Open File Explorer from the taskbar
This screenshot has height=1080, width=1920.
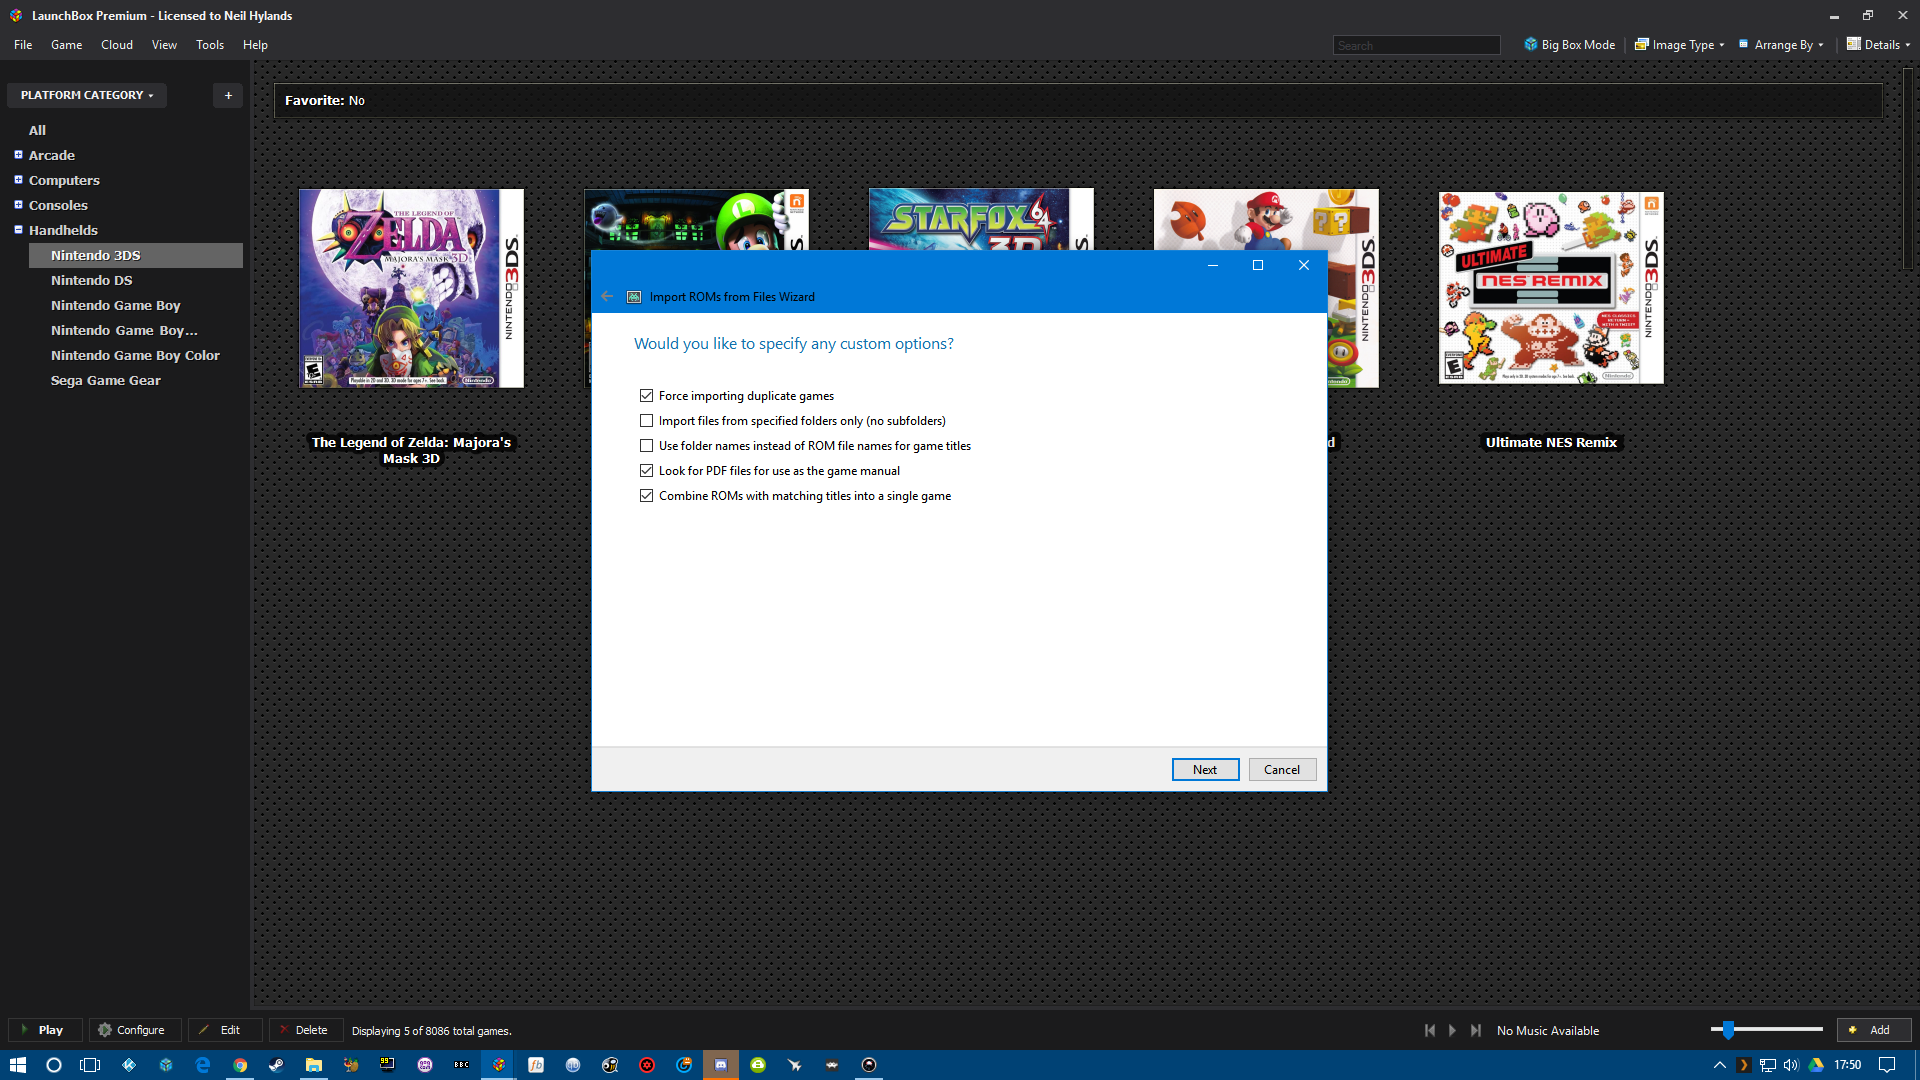(x=313, y=1065)
